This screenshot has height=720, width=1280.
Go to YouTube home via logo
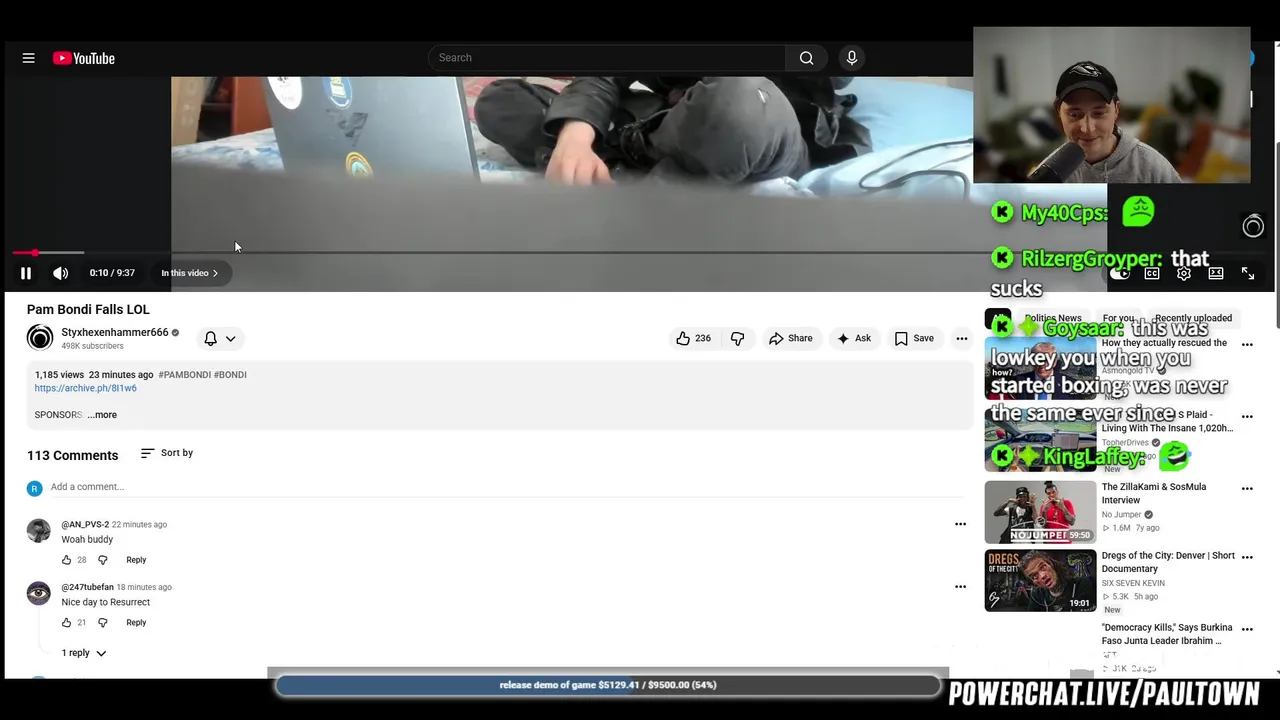84,58
